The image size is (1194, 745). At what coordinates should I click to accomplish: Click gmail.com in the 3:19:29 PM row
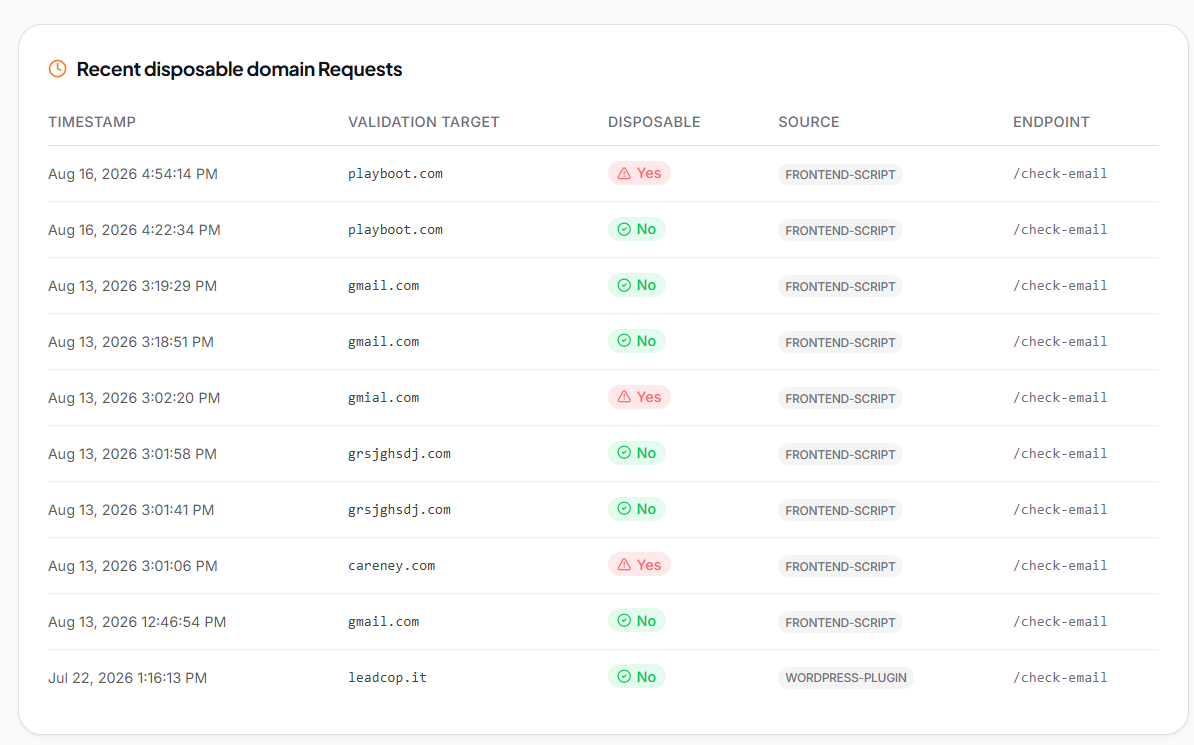(384, 286)
